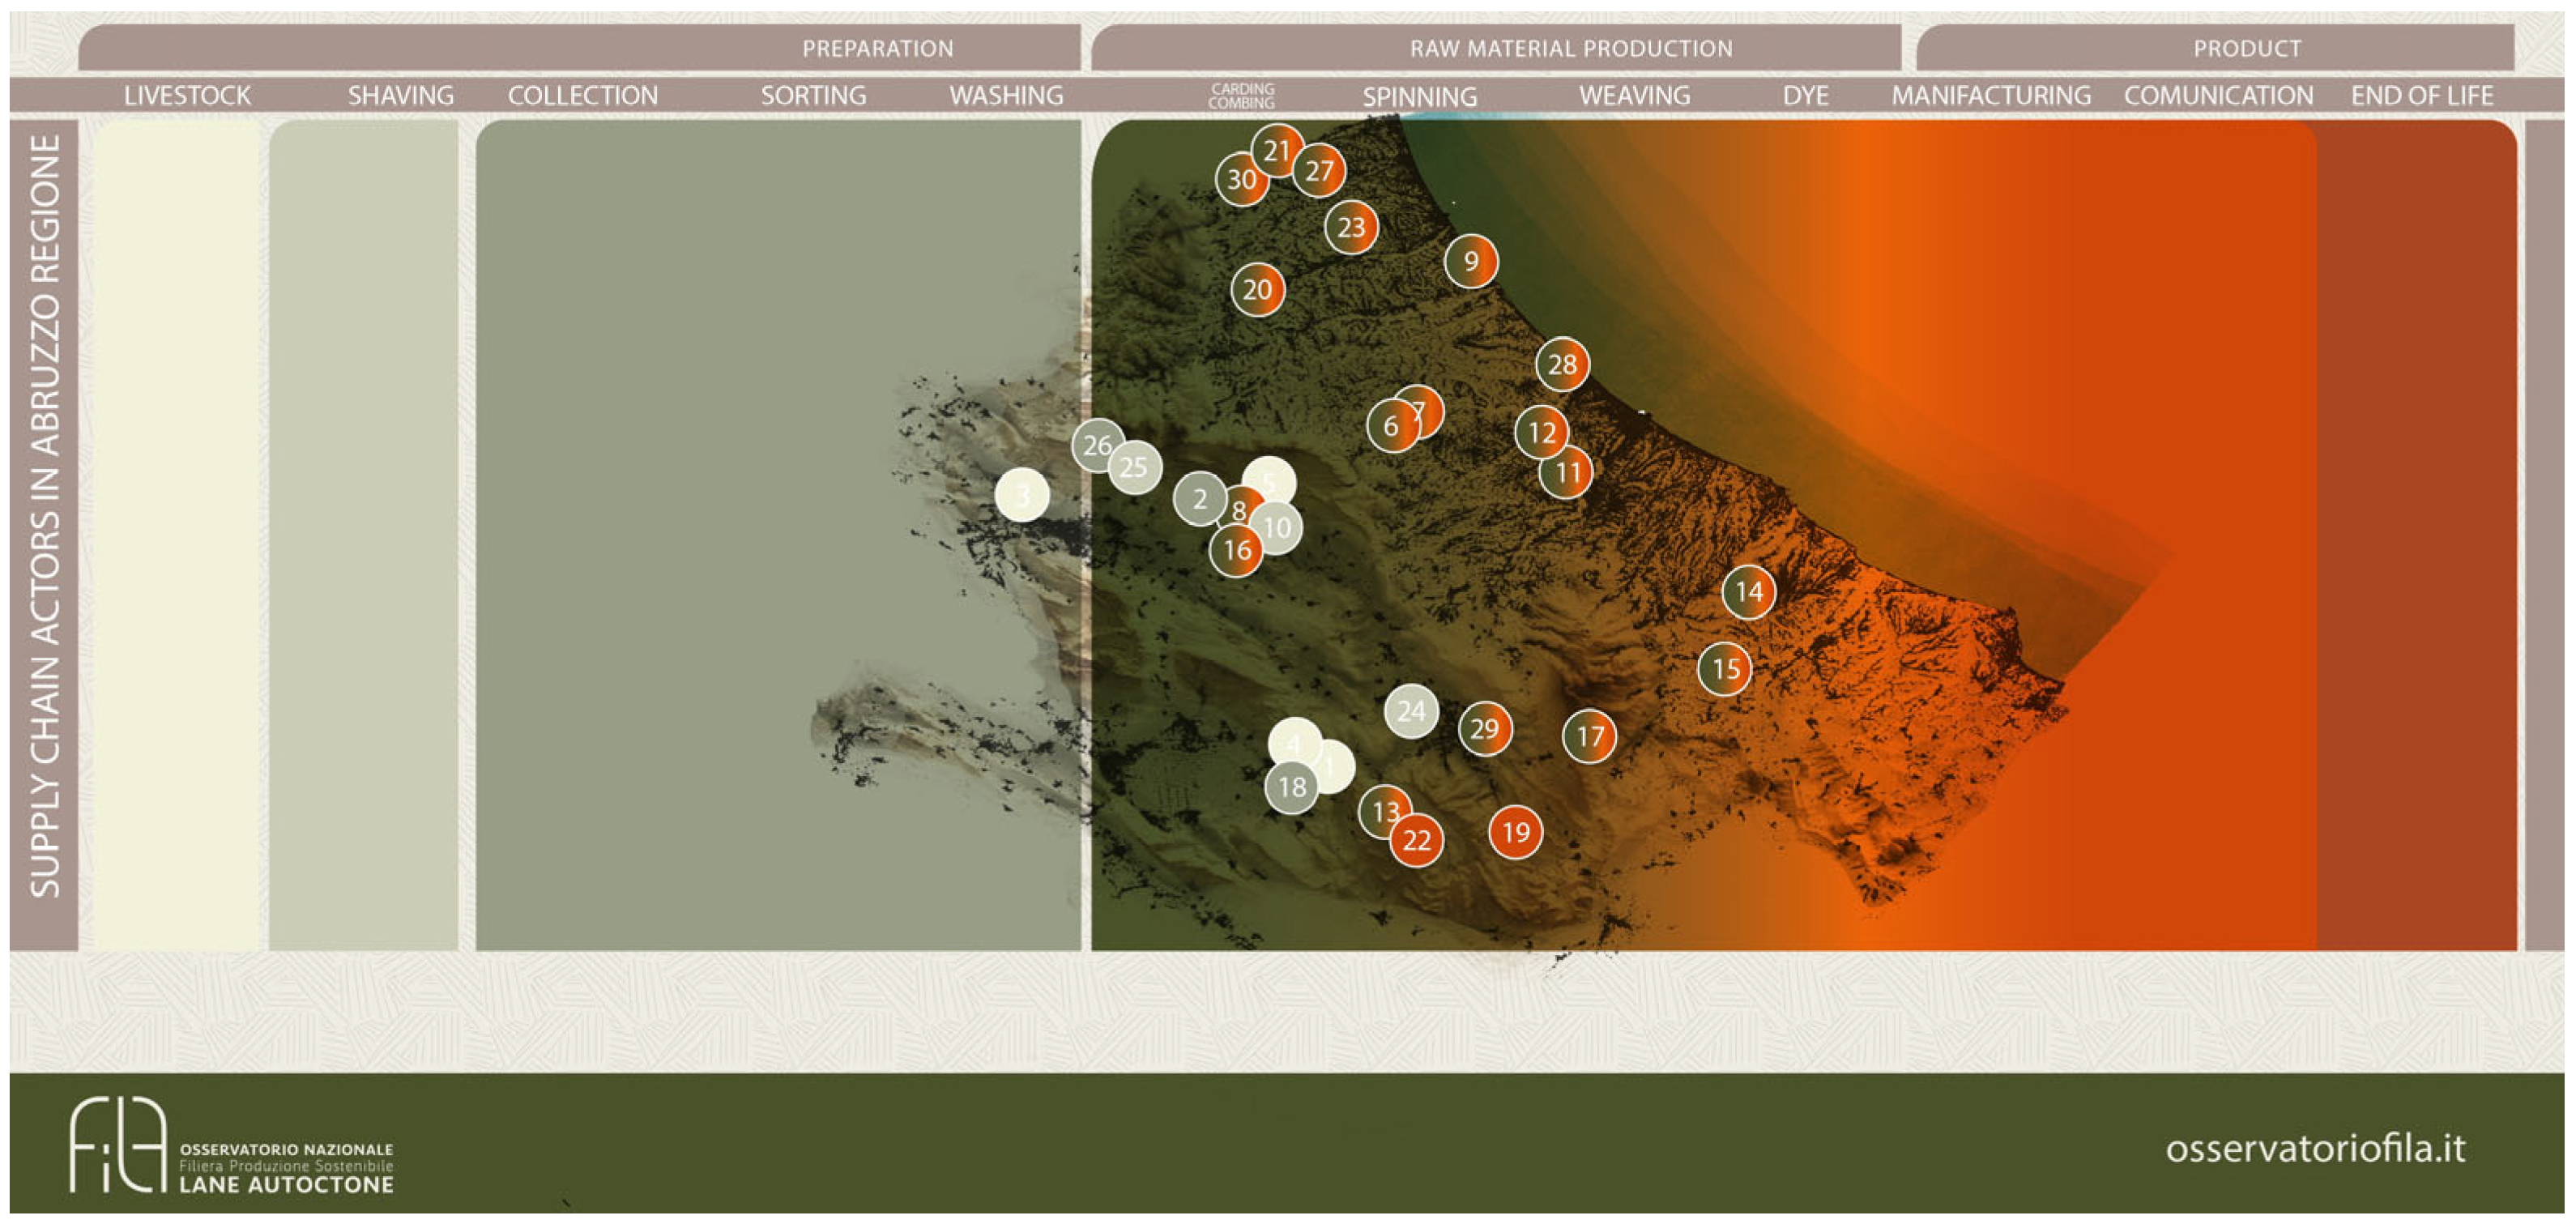Screen dimensions: 2576x1224
Task: Open marker 15 near the coast
Action: 1725,669
